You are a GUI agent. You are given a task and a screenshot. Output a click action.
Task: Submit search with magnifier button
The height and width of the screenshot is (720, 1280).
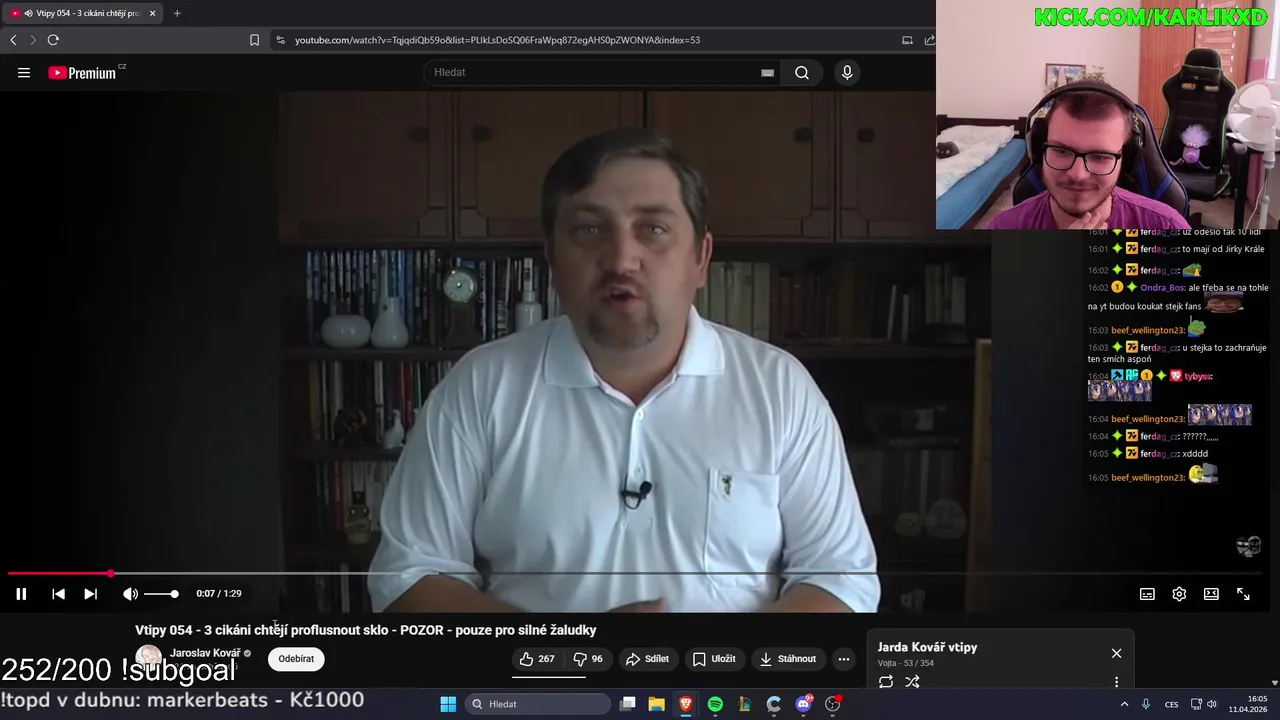click(x=802, y=72)
